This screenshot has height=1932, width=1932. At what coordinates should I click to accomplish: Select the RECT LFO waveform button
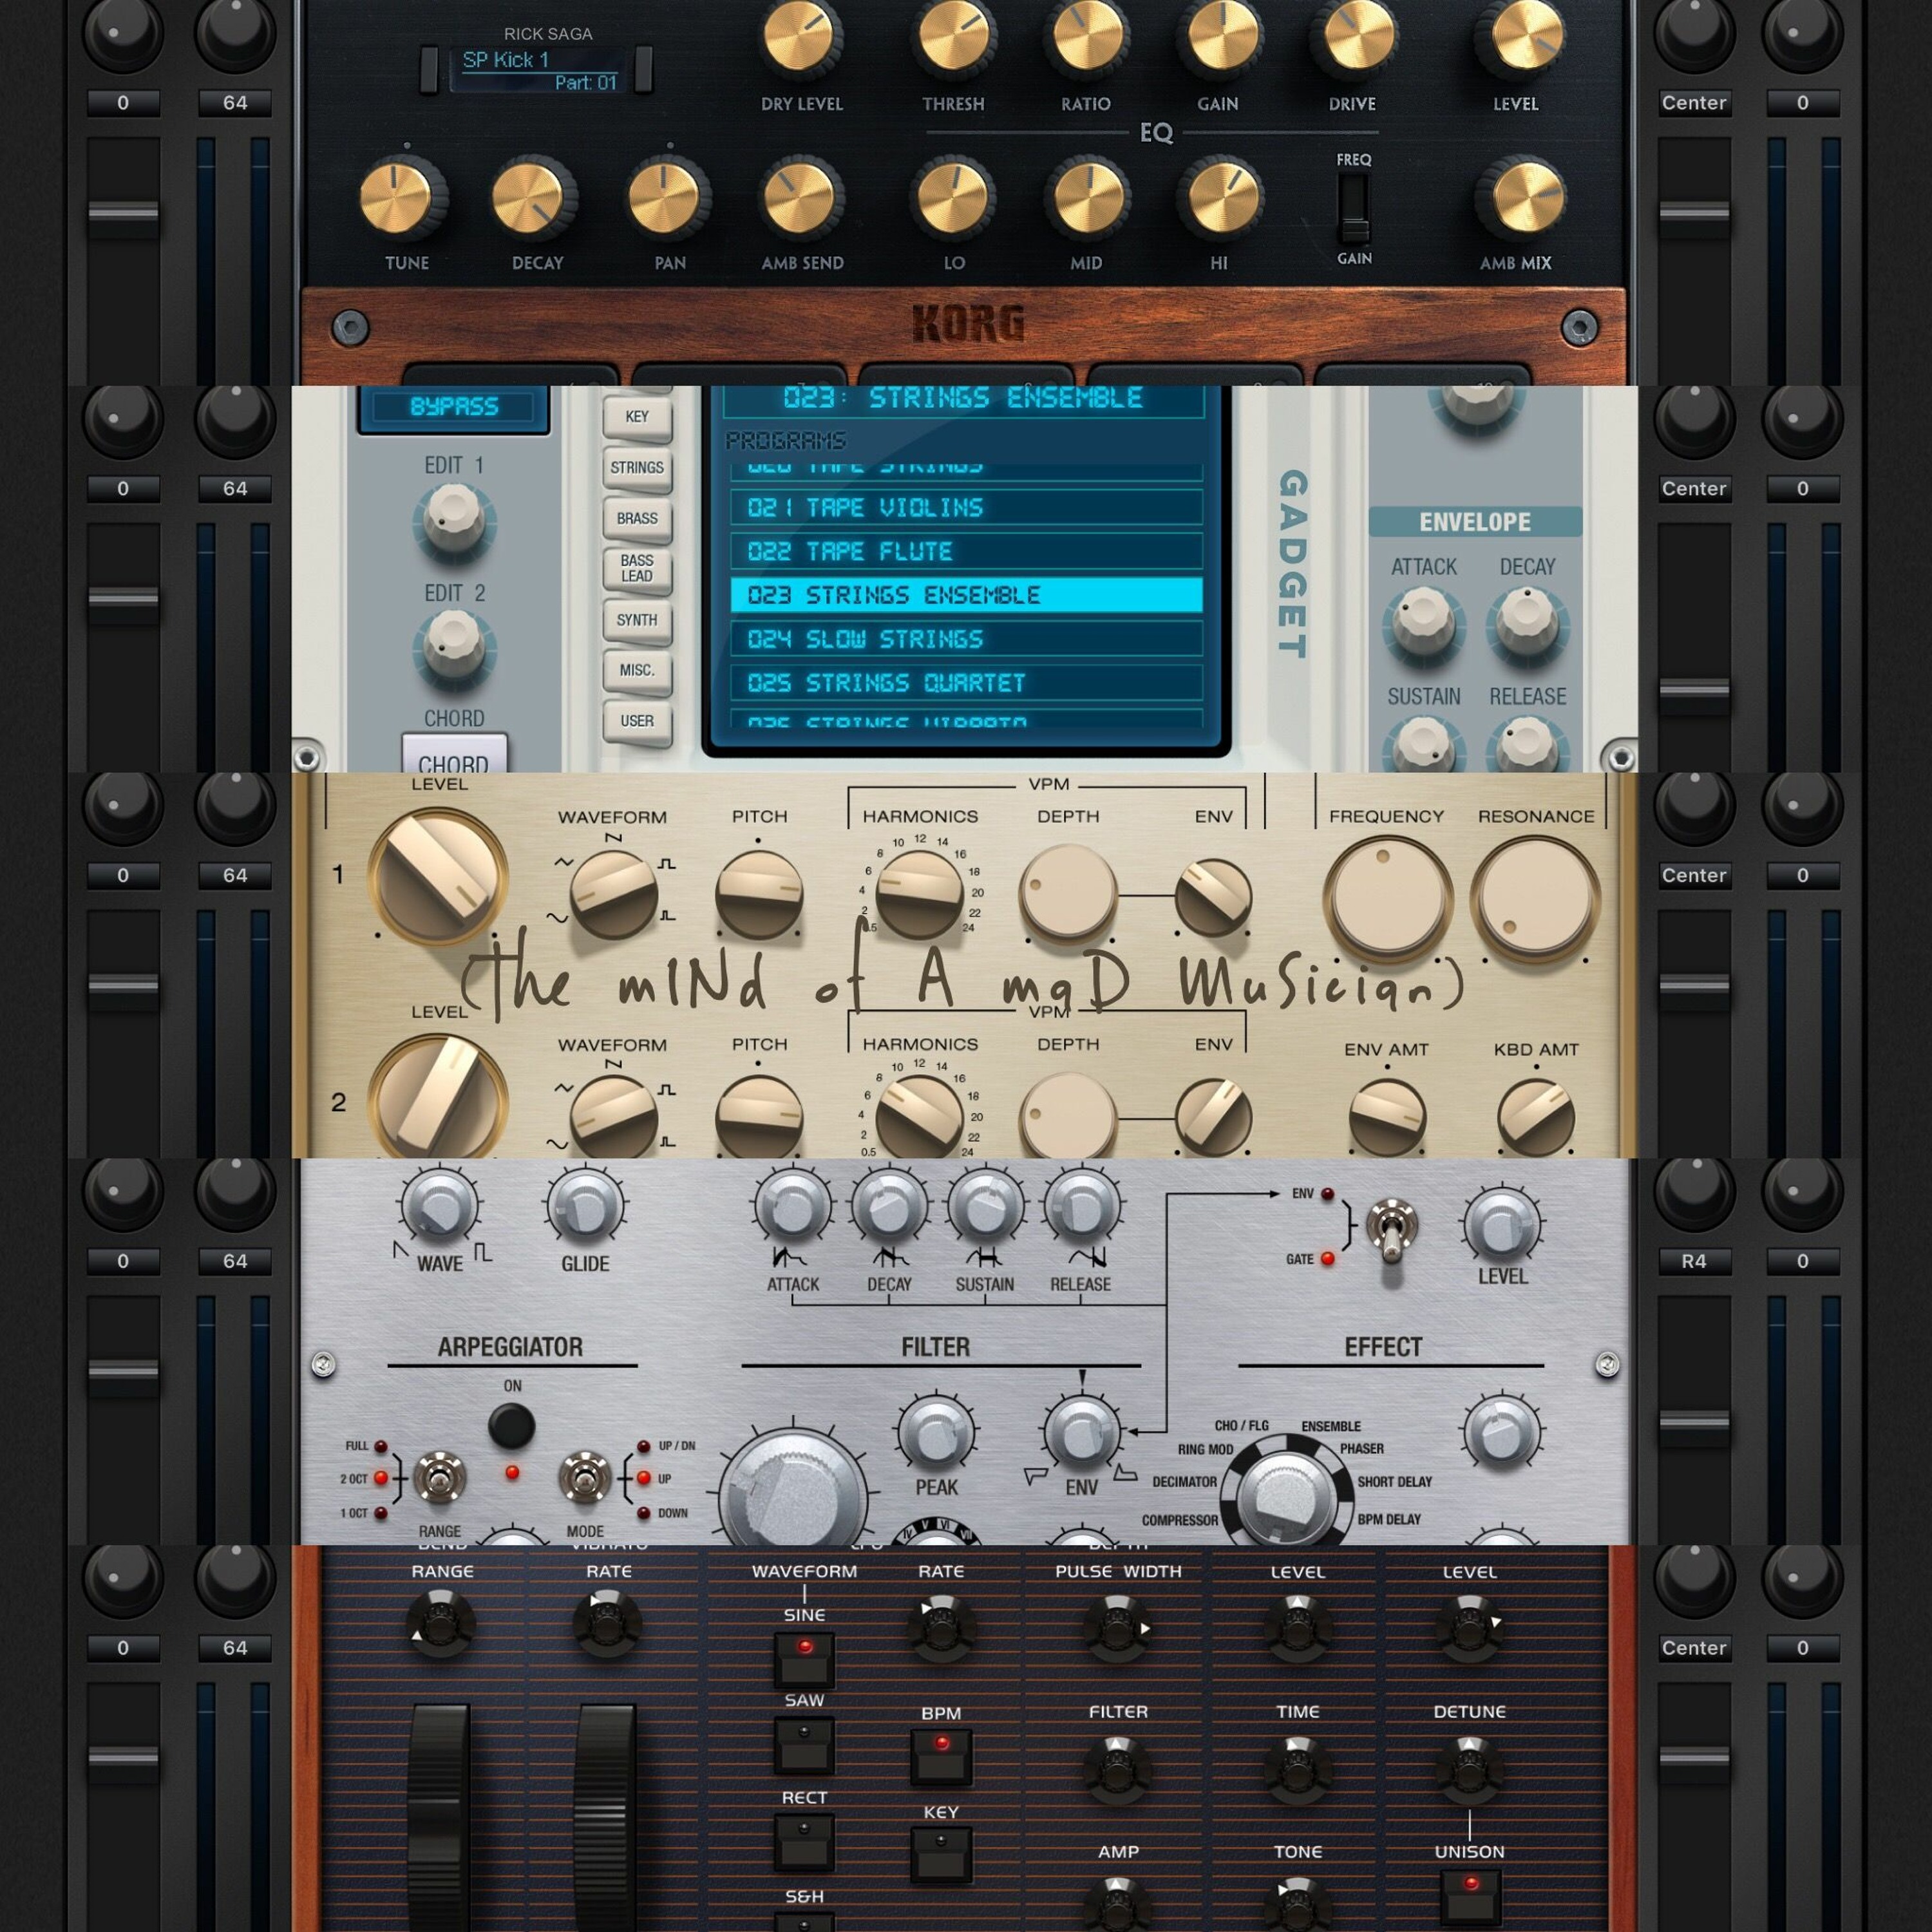pos(804,1841)
